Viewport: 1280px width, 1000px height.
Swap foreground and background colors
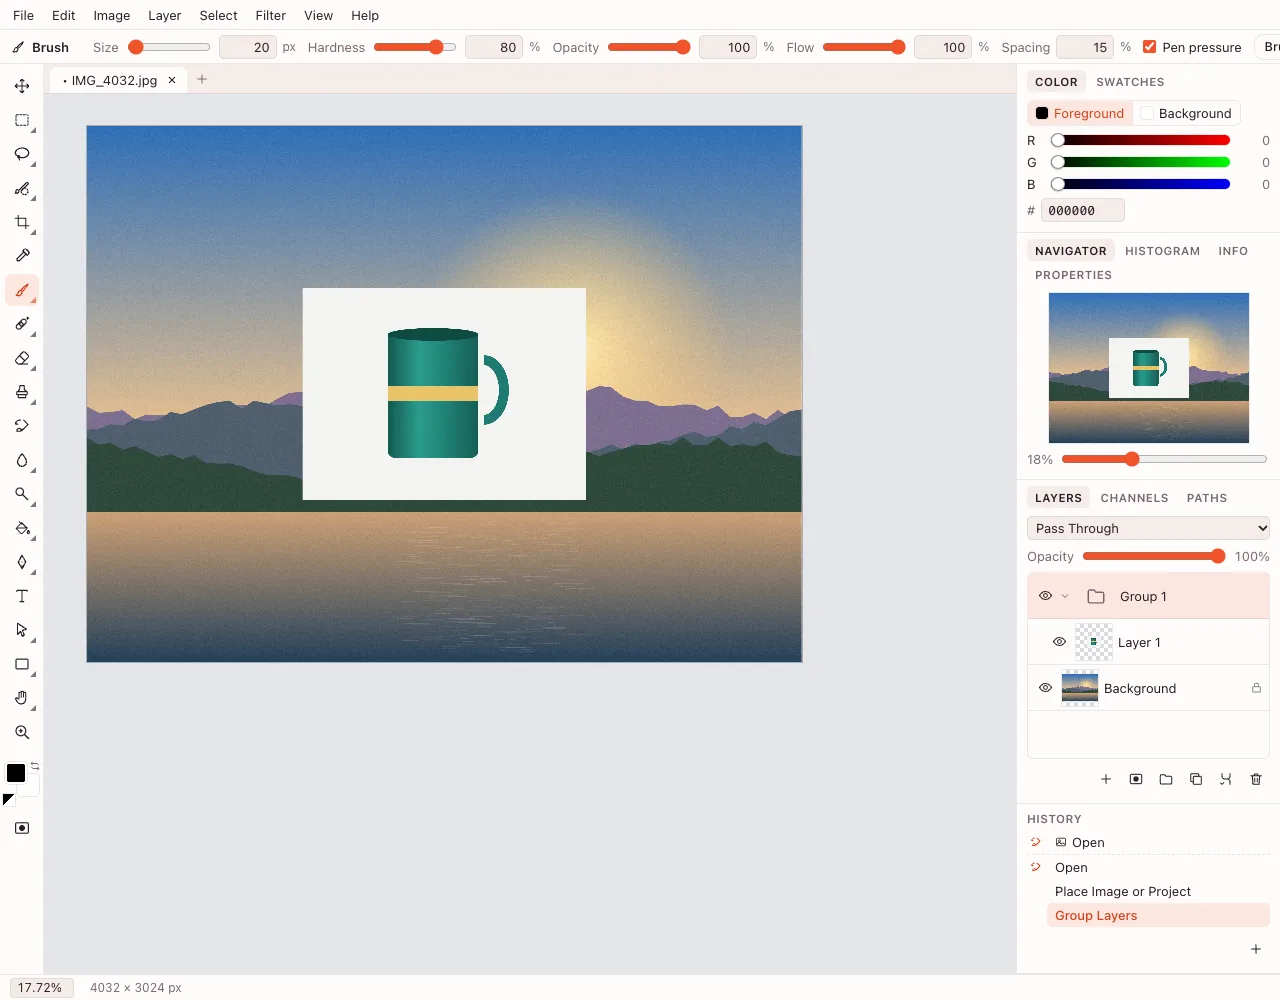[35, 766]
